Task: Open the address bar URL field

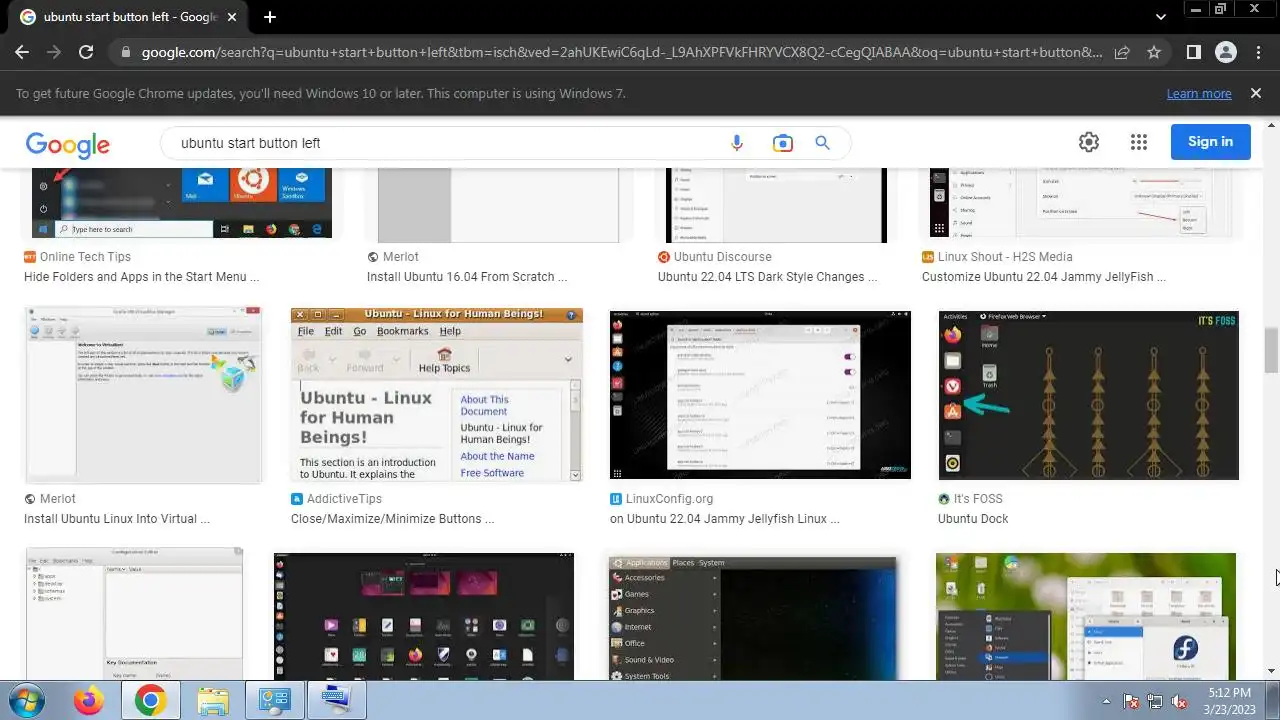Action: point(620,52)
